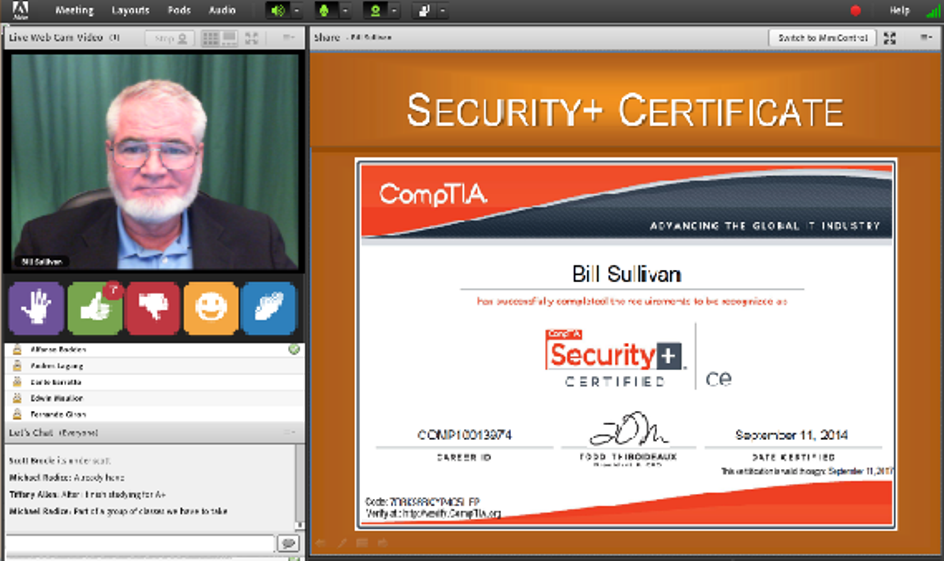Screen dimensions: 944x561
Task: Click the chat scrollbar down arrow
Action: click(299, 527)
